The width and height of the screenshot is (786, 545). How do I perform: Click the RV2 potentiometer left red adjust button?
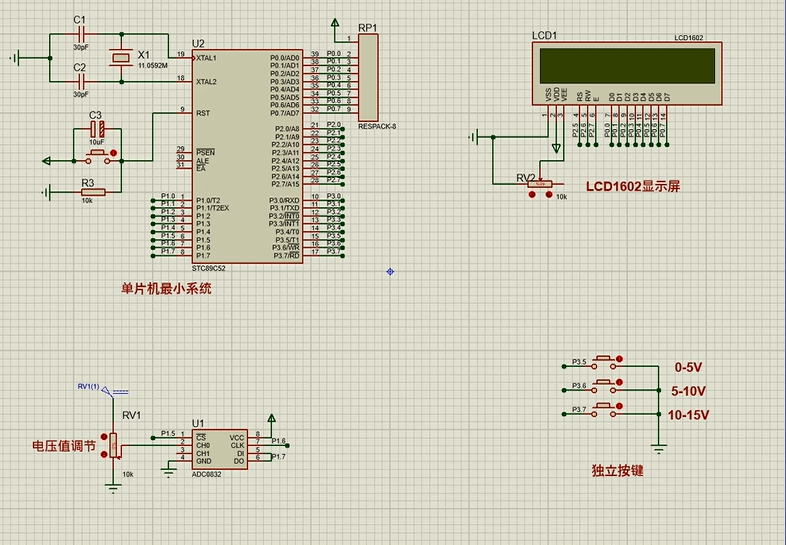pos(532,195)
